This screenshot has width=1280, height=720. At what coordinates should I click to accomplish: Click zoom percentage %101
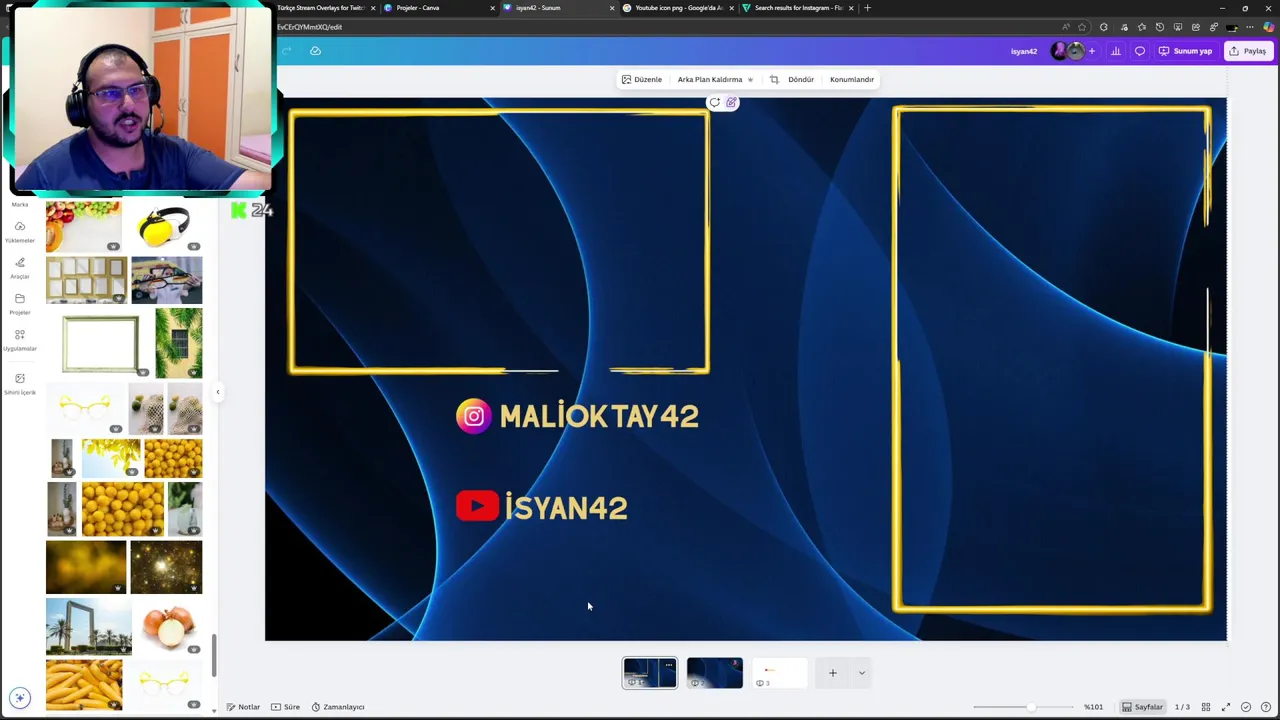click(x=1093, y=707)
